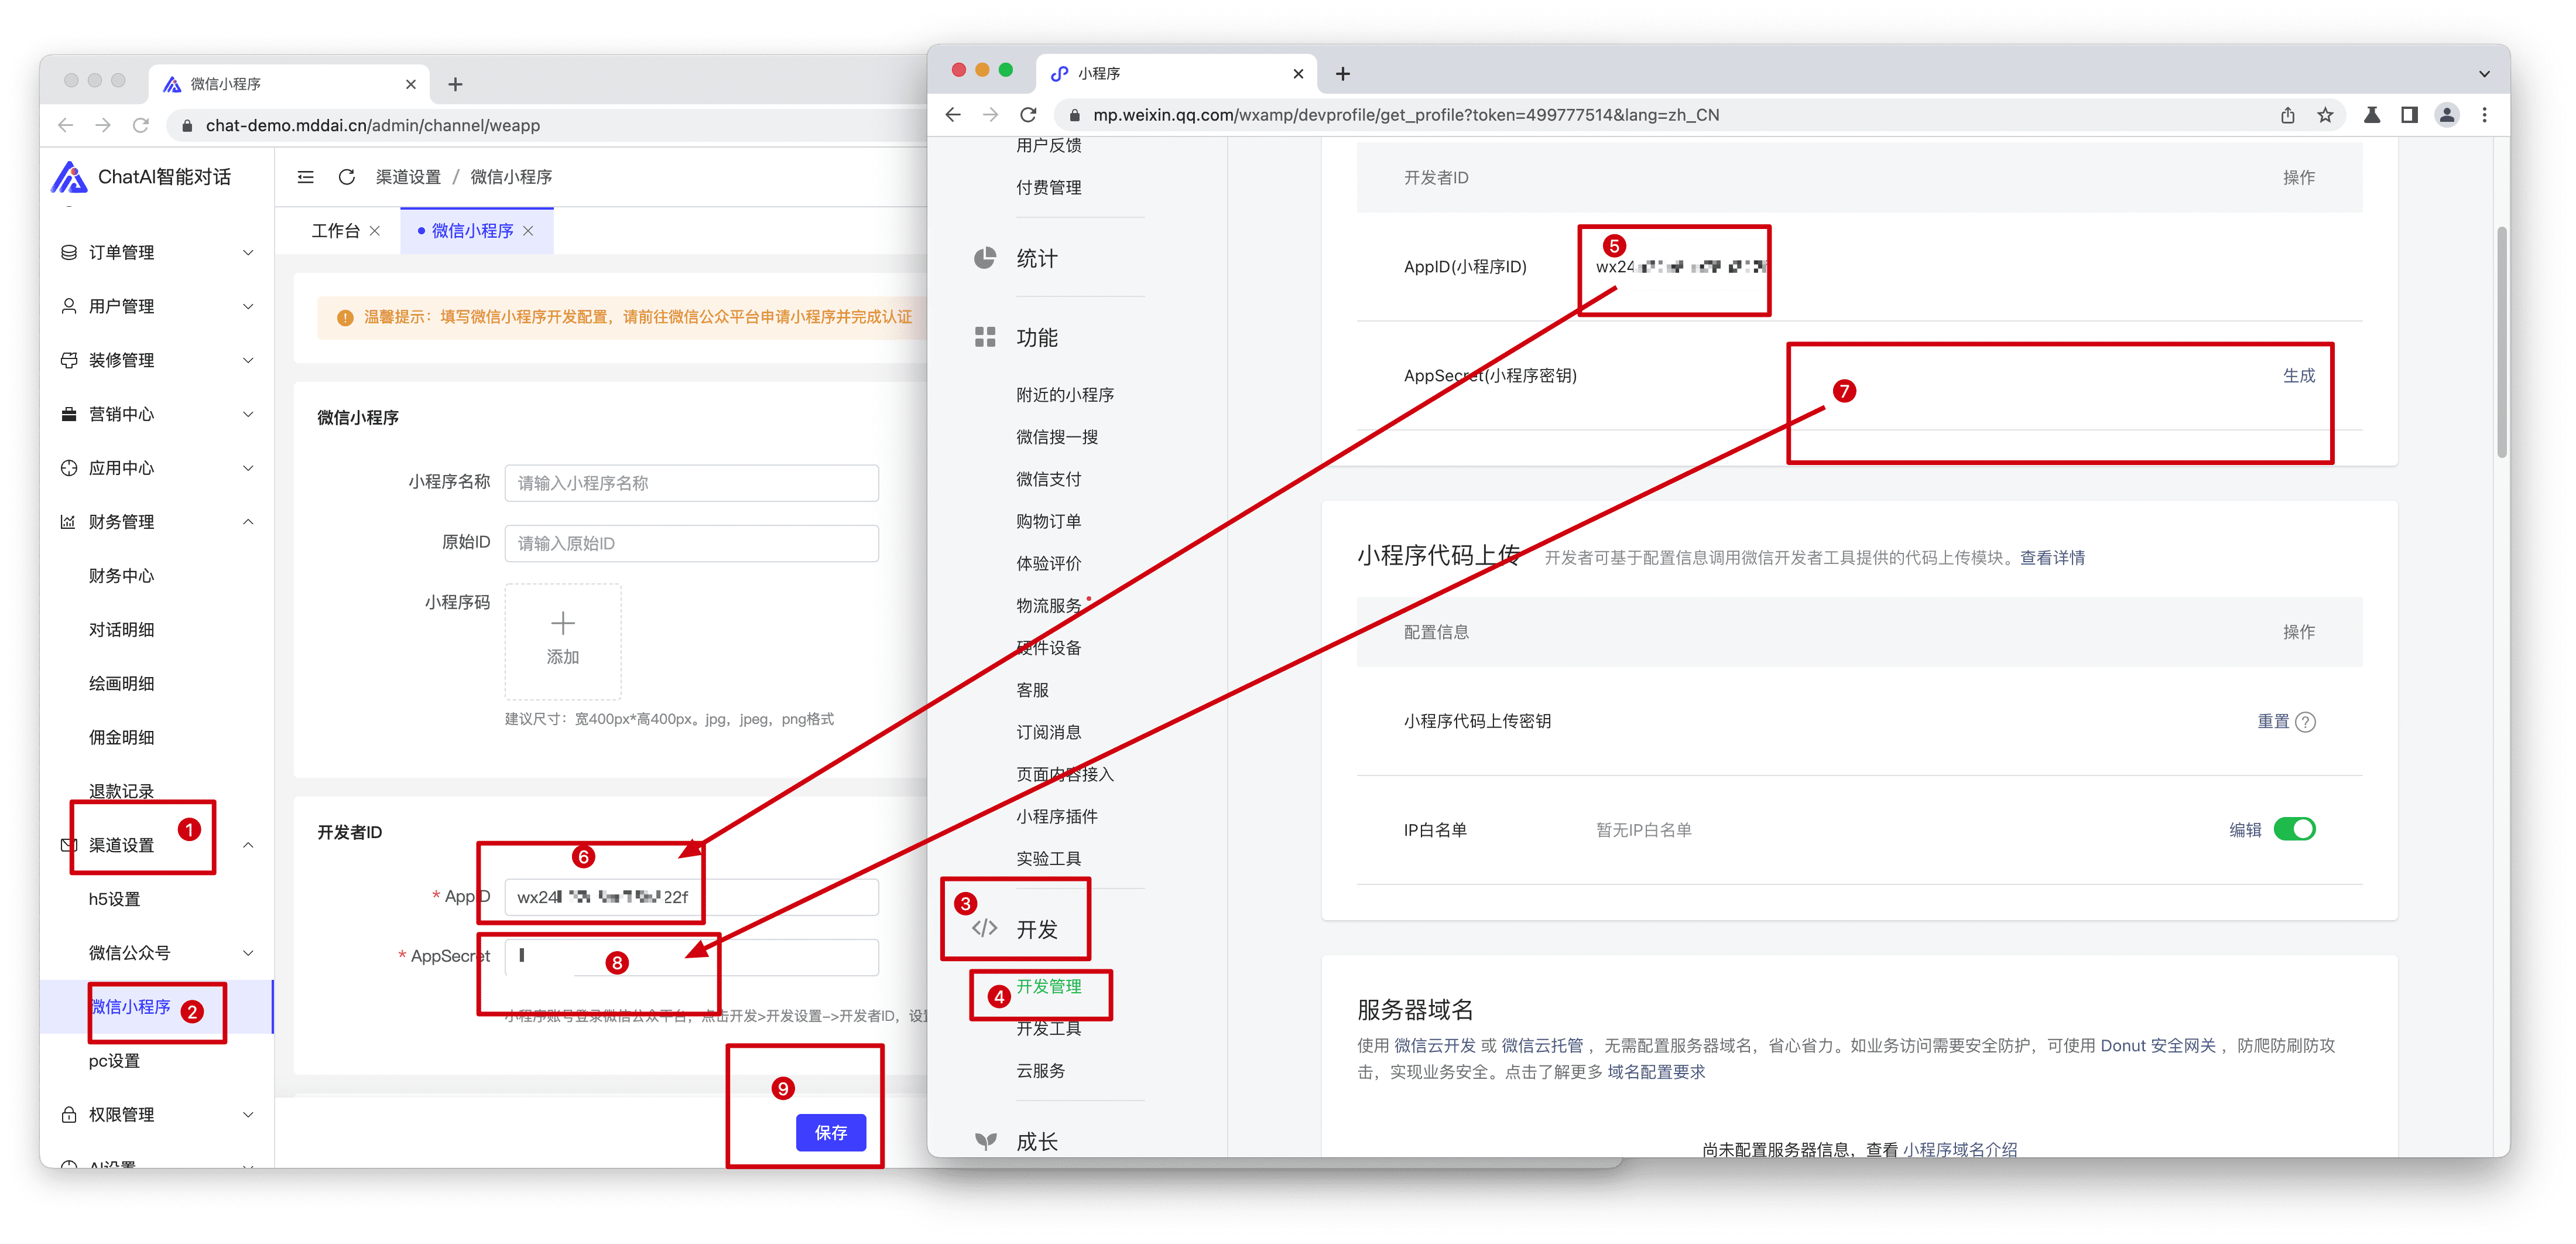Click the Chrome labs flask icon

pos(2371,115)
